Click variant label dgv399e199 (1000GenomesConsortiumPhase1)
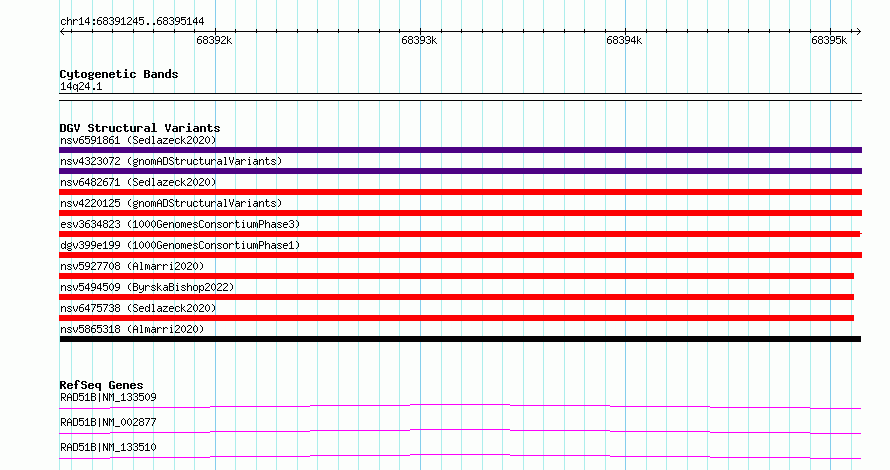 point(180,245)
